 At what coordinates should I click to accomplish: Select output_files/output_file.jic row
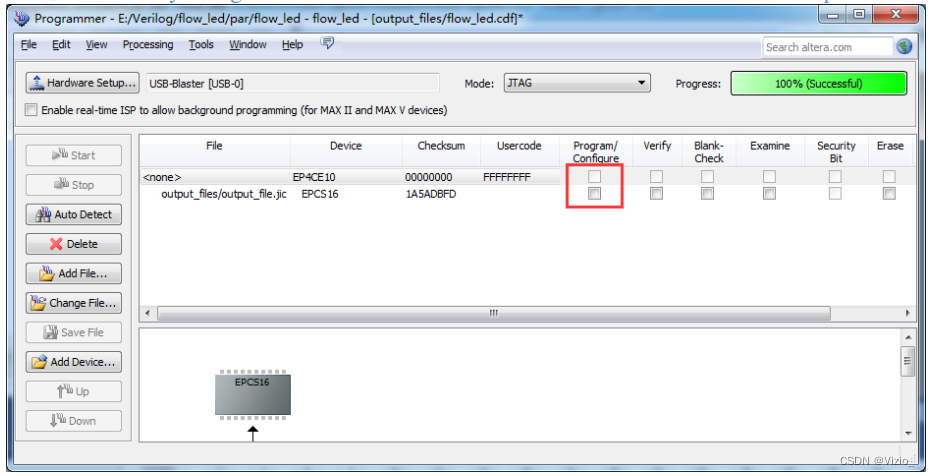pos(223,194)
